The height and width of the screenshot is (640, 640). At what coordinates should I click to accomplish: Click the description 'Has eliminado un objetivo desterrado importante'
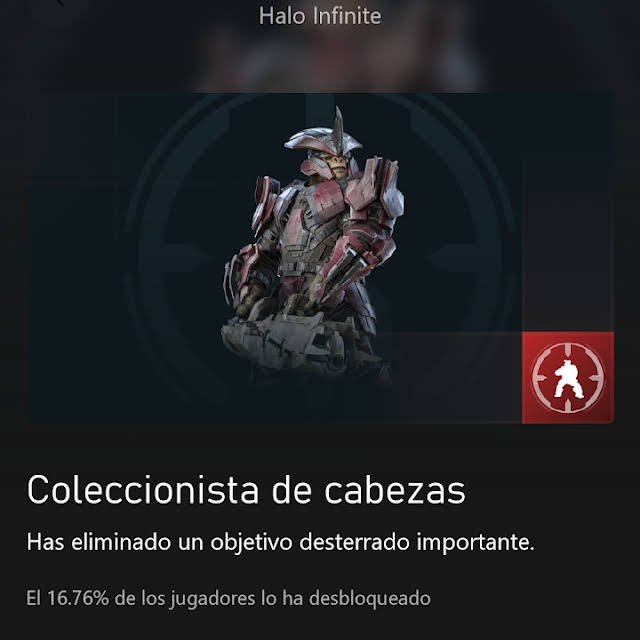tap(280, 542)
